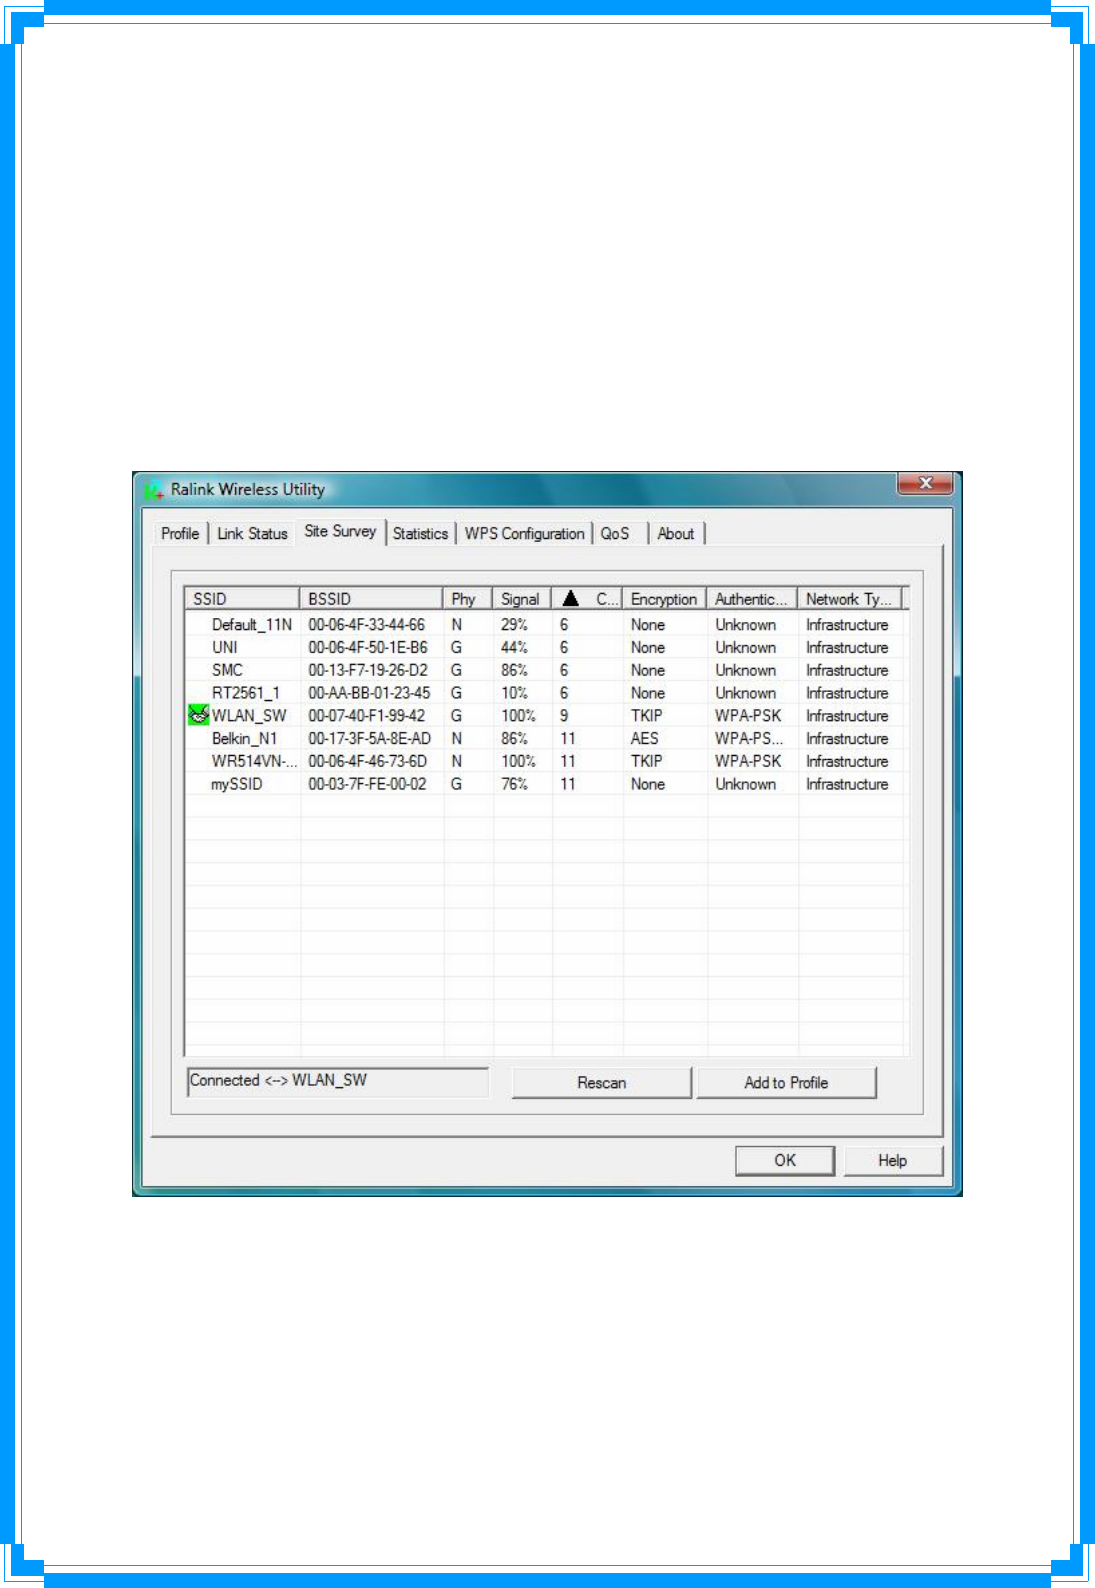Confirm with the OK button
The width and height of the screenshot is (1095, 1588).
[x=785, y=1161]
